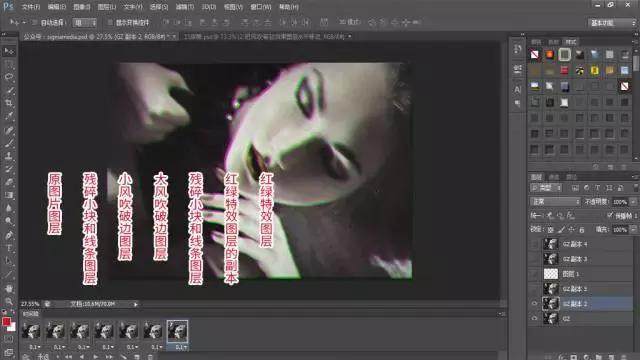Filter layers by pixel layers icon

point(575,188)
